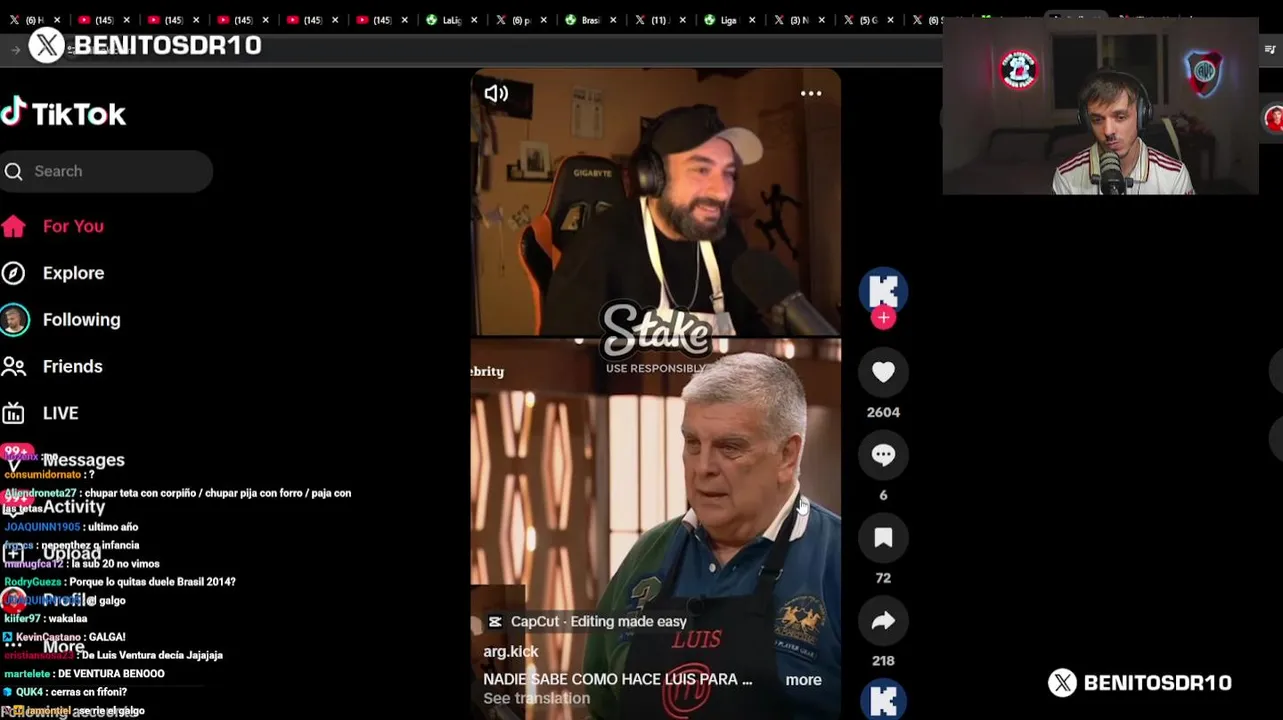
Task: Click the LIVE icon
Action: [14, 413]
